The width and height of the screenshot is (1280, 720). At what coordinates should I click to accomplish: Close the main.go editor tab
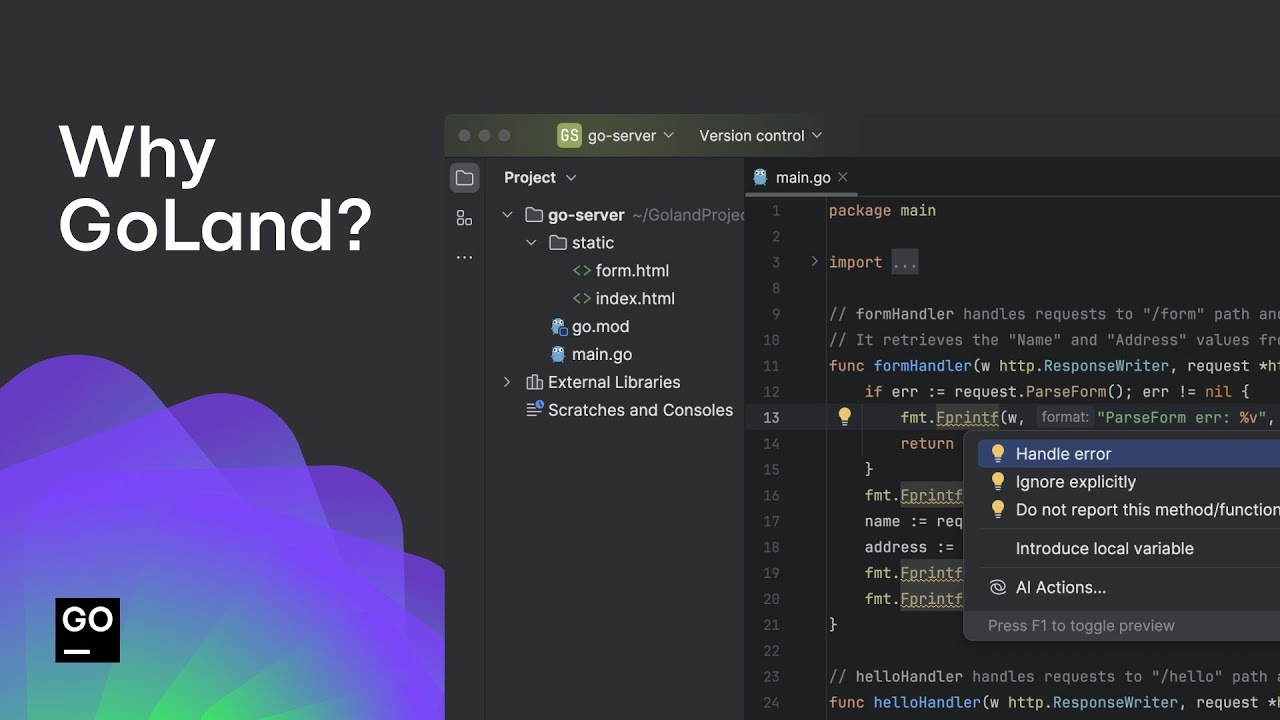(x=843, y=178)
